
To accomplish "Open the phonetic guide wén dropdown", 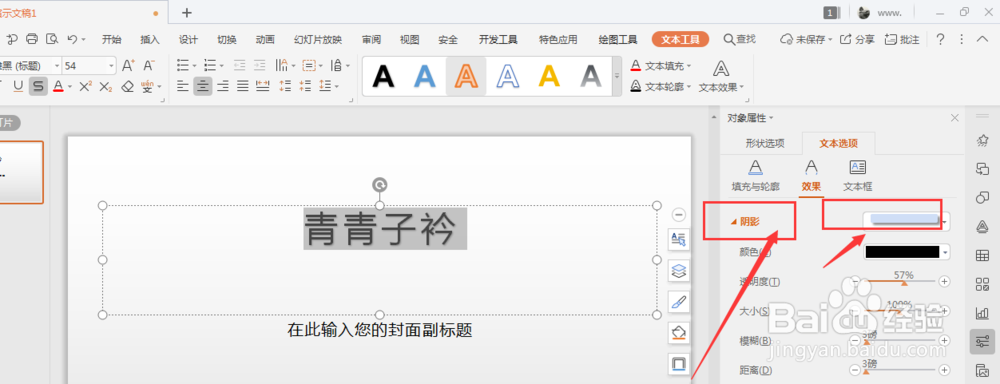I will click(159, 86).
